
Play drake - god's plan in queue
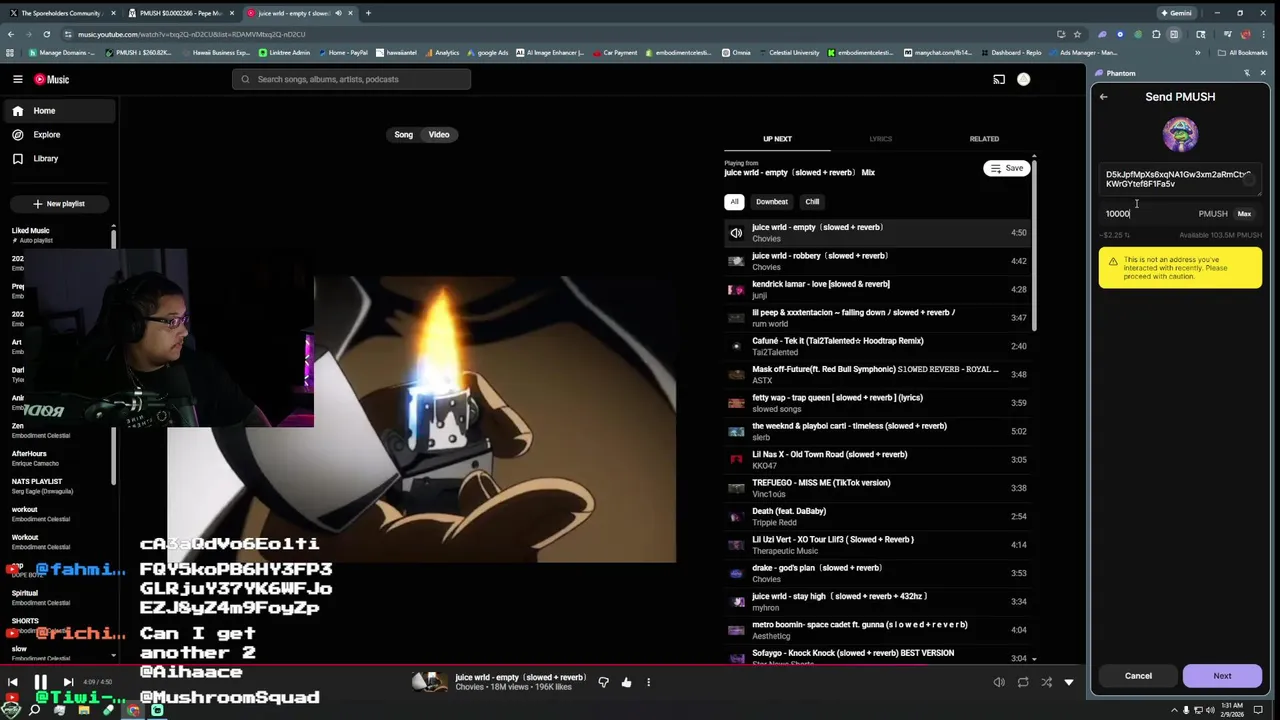pos(878,573)
